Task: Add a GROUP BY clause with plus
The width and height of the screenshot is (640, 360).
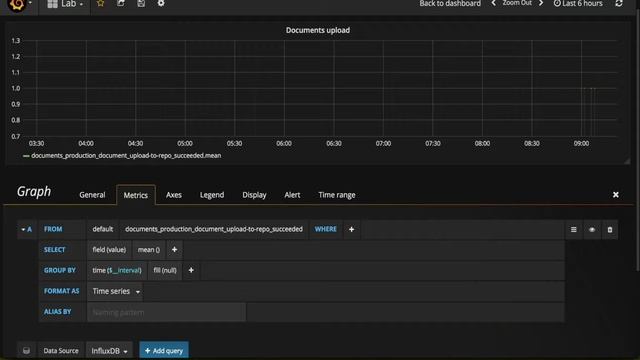Action: coord(191,270)
